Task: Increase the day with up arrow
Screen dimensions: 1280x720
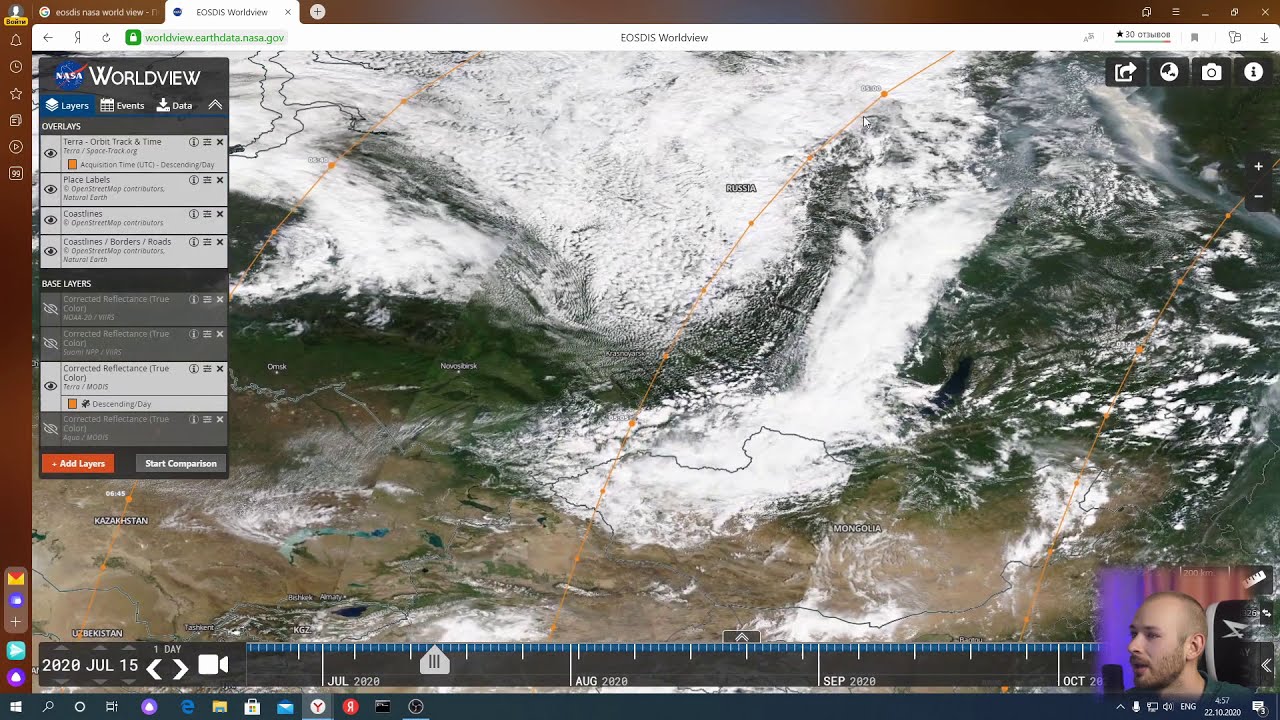Action: [x=129, y=650]
